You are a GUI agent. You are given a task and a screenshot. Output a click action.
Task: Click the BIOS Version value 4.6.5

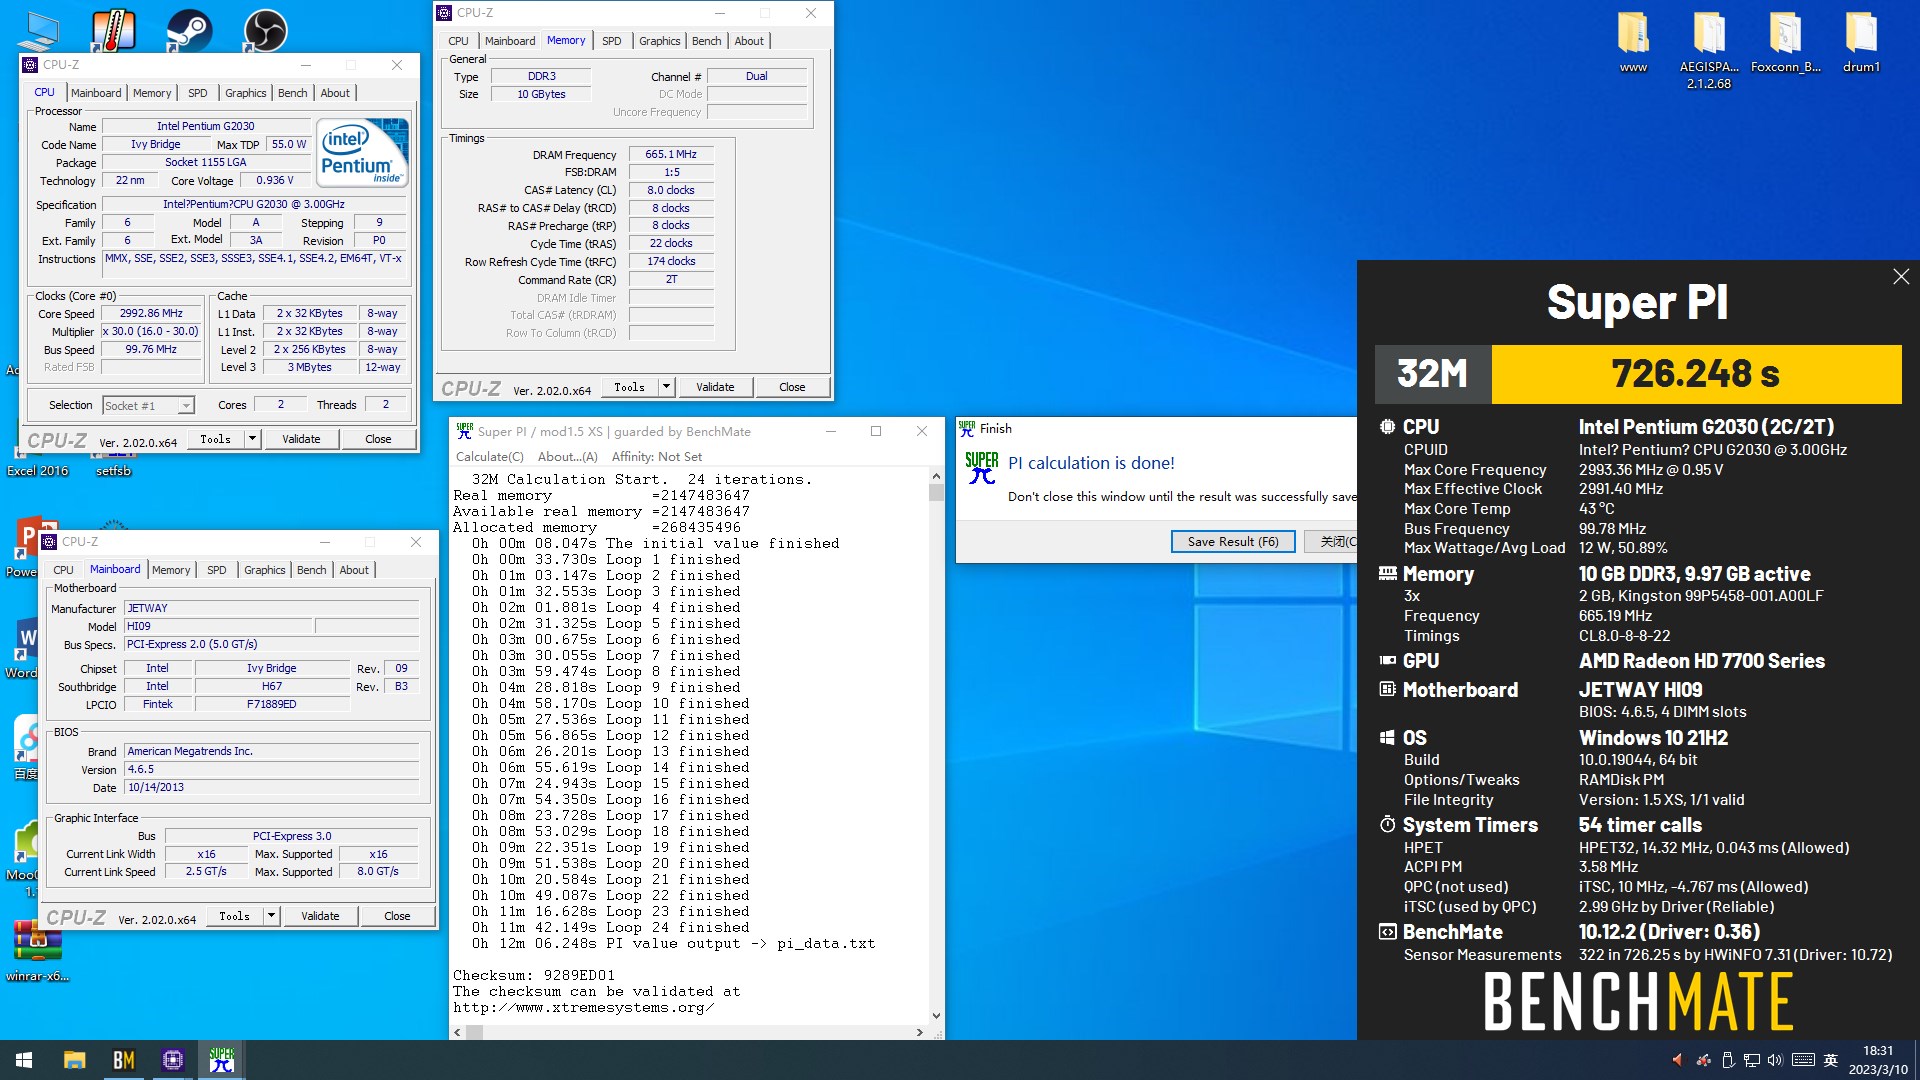coord(271,769)
